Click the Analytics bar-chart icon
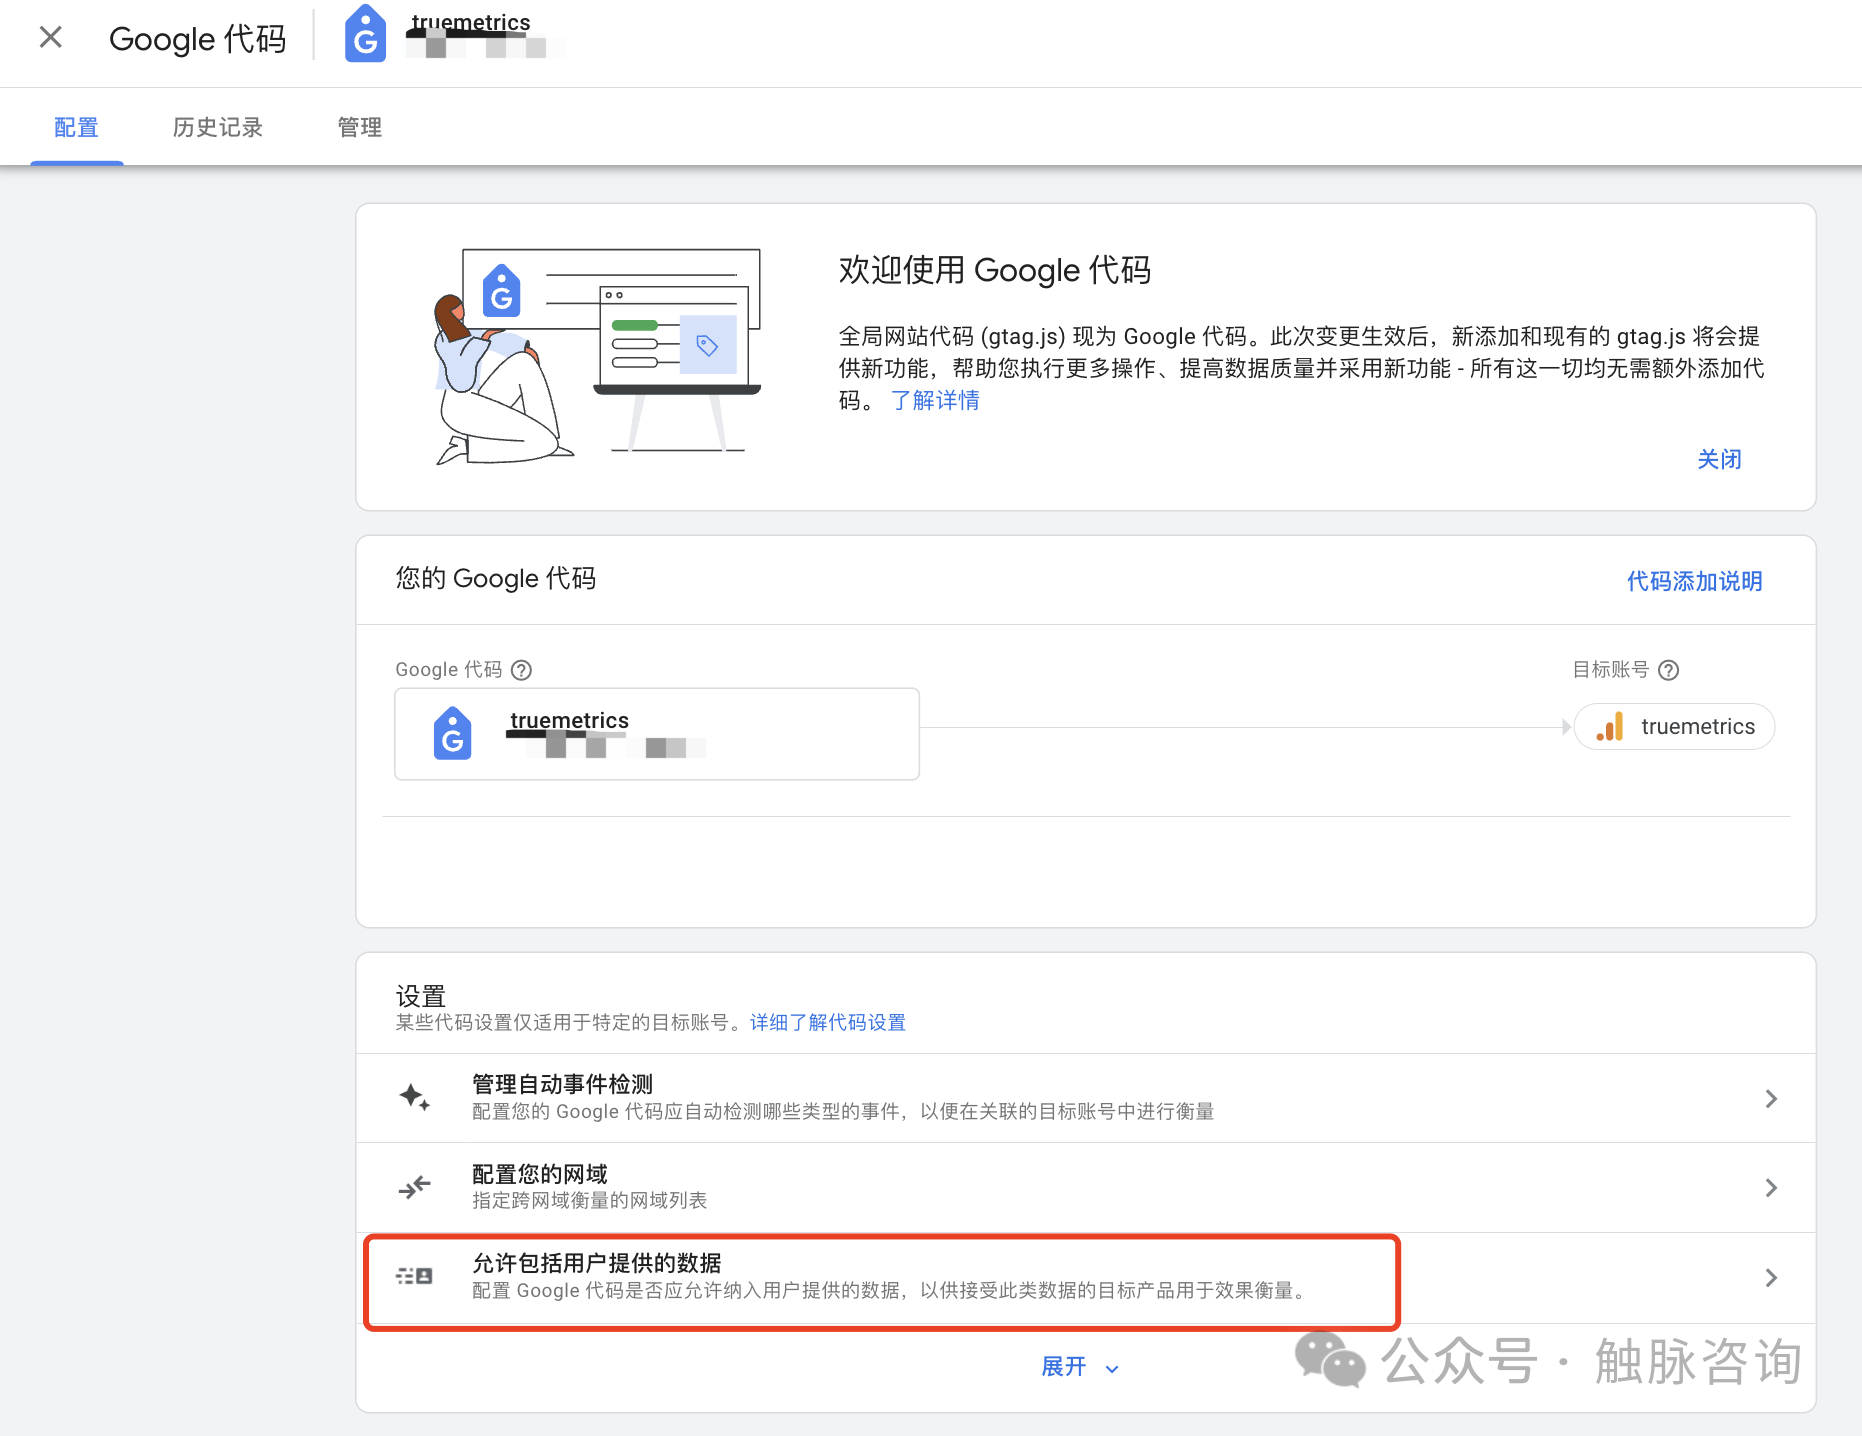Viewport: 1862px width, 1436px height. [x=1610, y=727]
